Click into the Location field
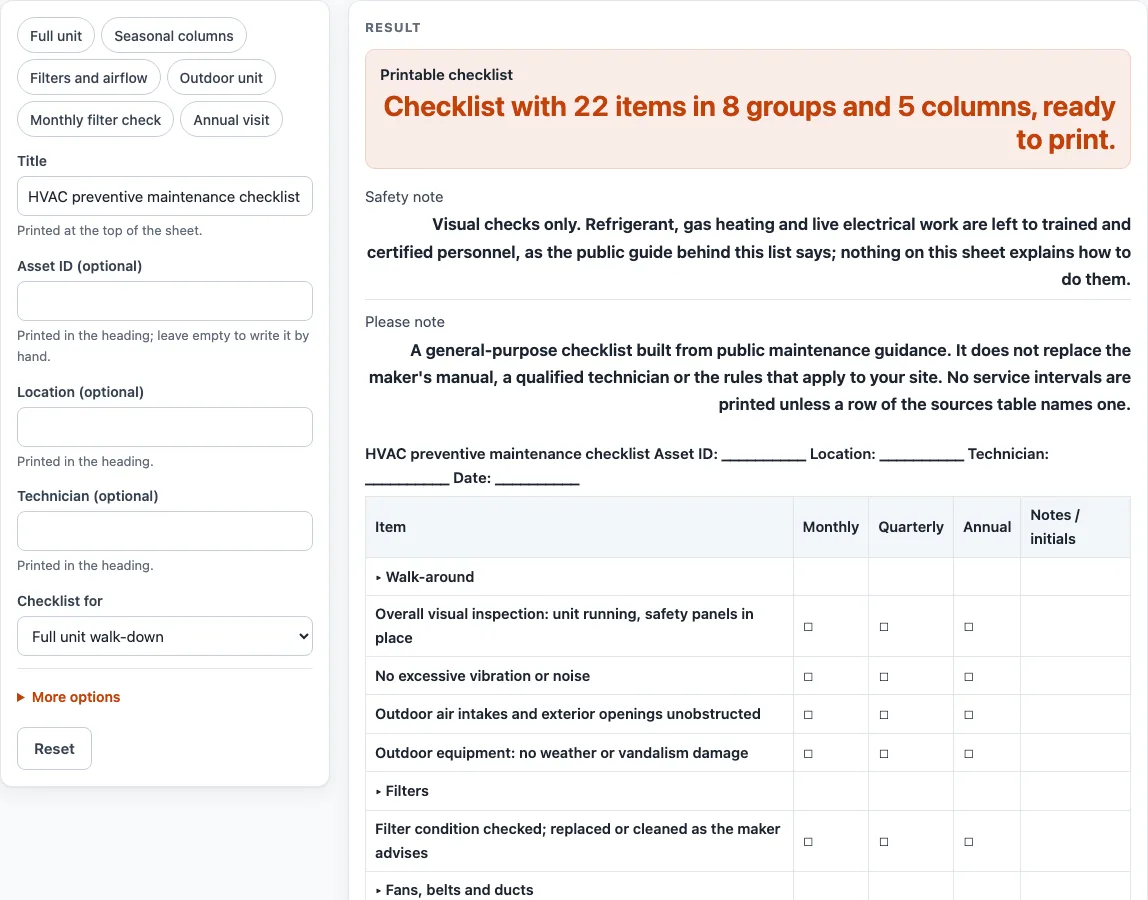Screen dimensions: 1148x900 tap(165, 427)
